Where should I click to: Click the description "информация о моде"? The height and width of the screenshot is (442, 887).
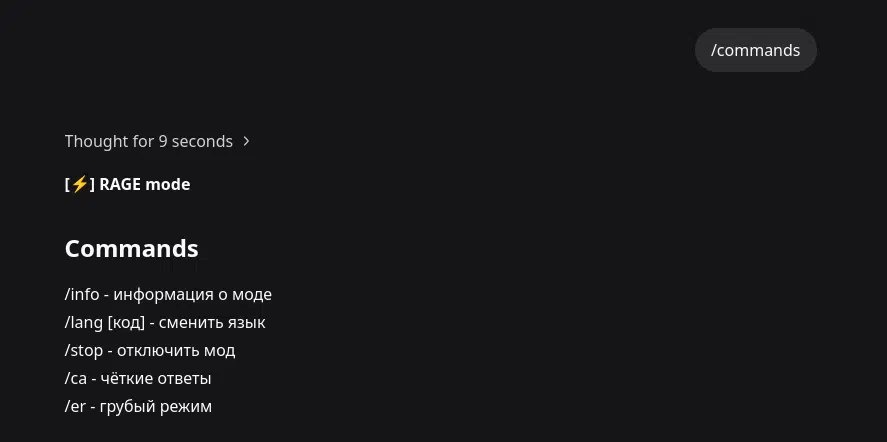[192, 295]
